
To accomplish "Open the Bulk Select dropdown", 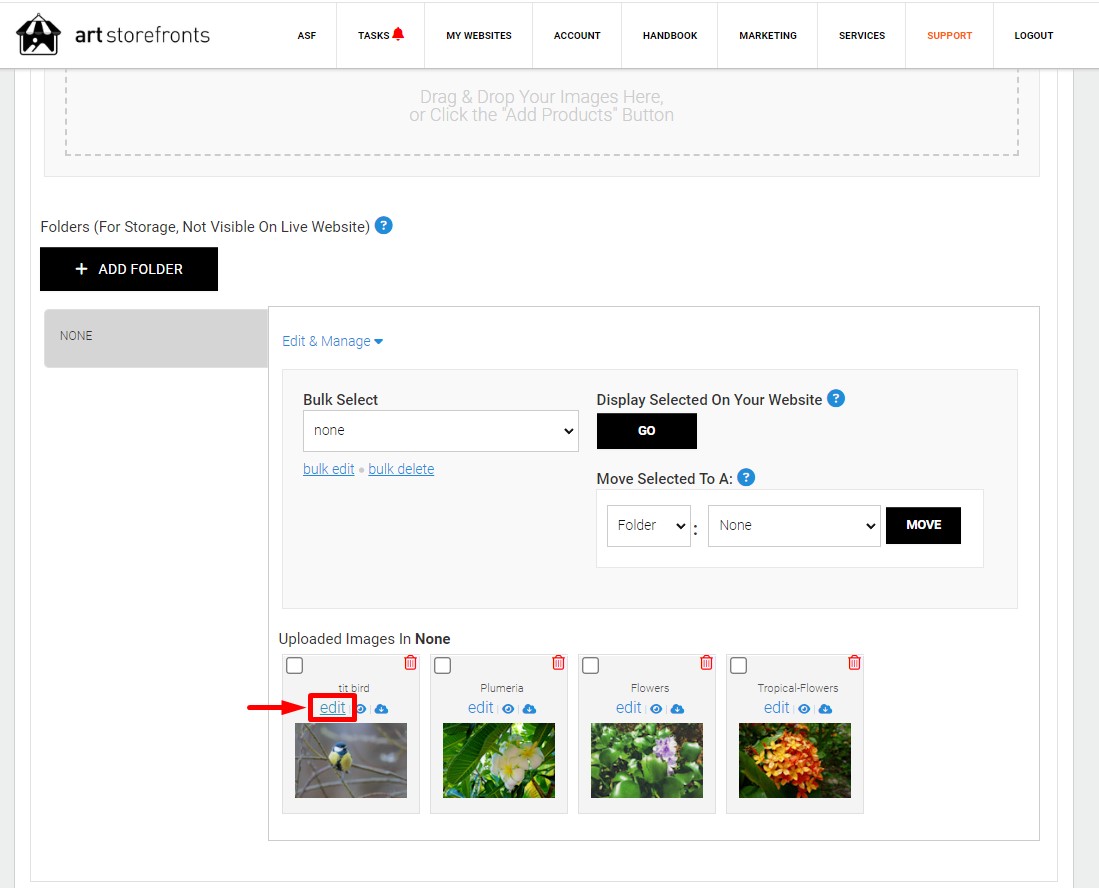I will coord(441,430).
